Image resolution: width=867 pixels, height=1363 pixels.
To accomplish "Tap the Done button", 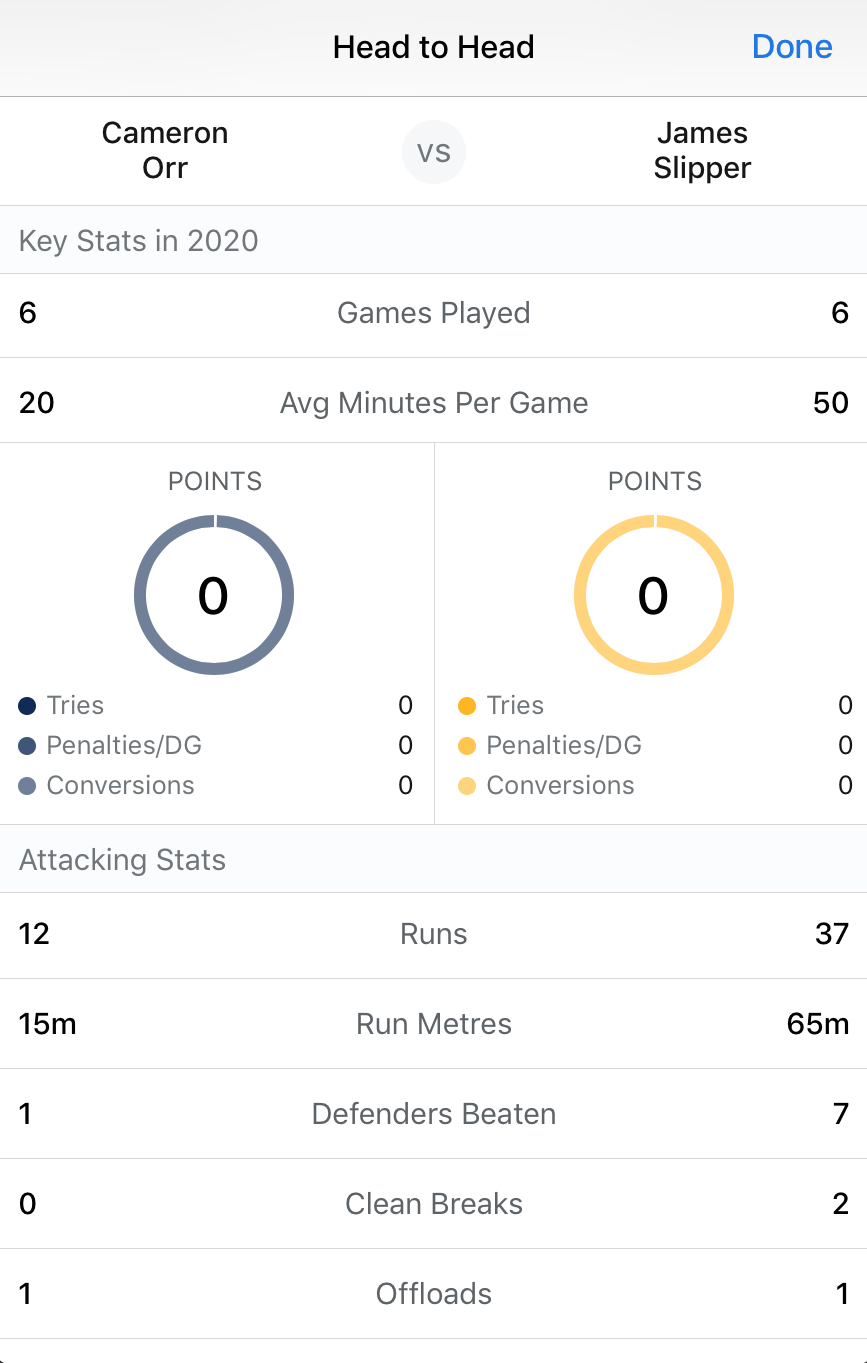I will [x=792, y=47].
